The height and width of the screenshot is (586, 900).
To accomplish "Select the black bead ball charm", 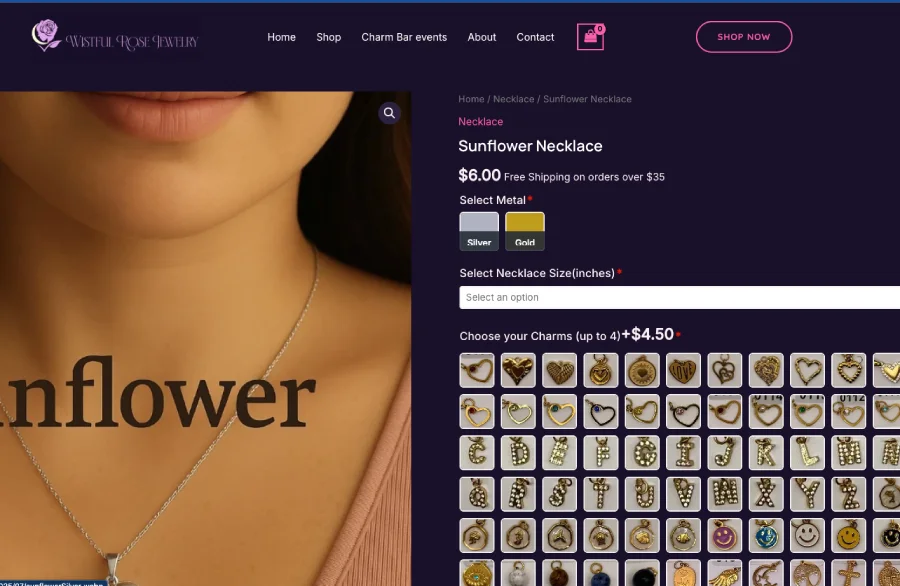I will 642,573.
